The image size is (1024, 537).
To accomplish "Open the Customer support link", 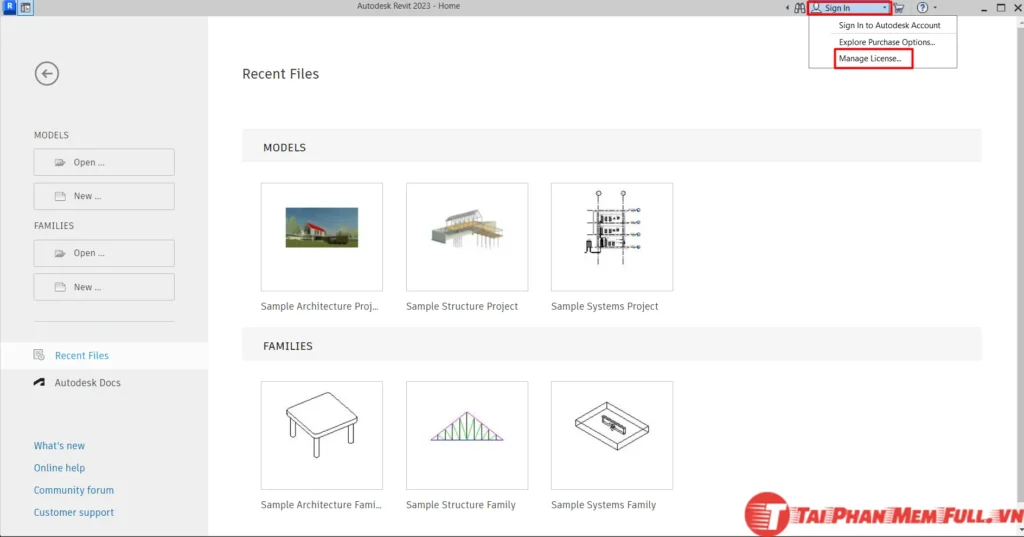I will pyautogui.click(x=74, y=512).
